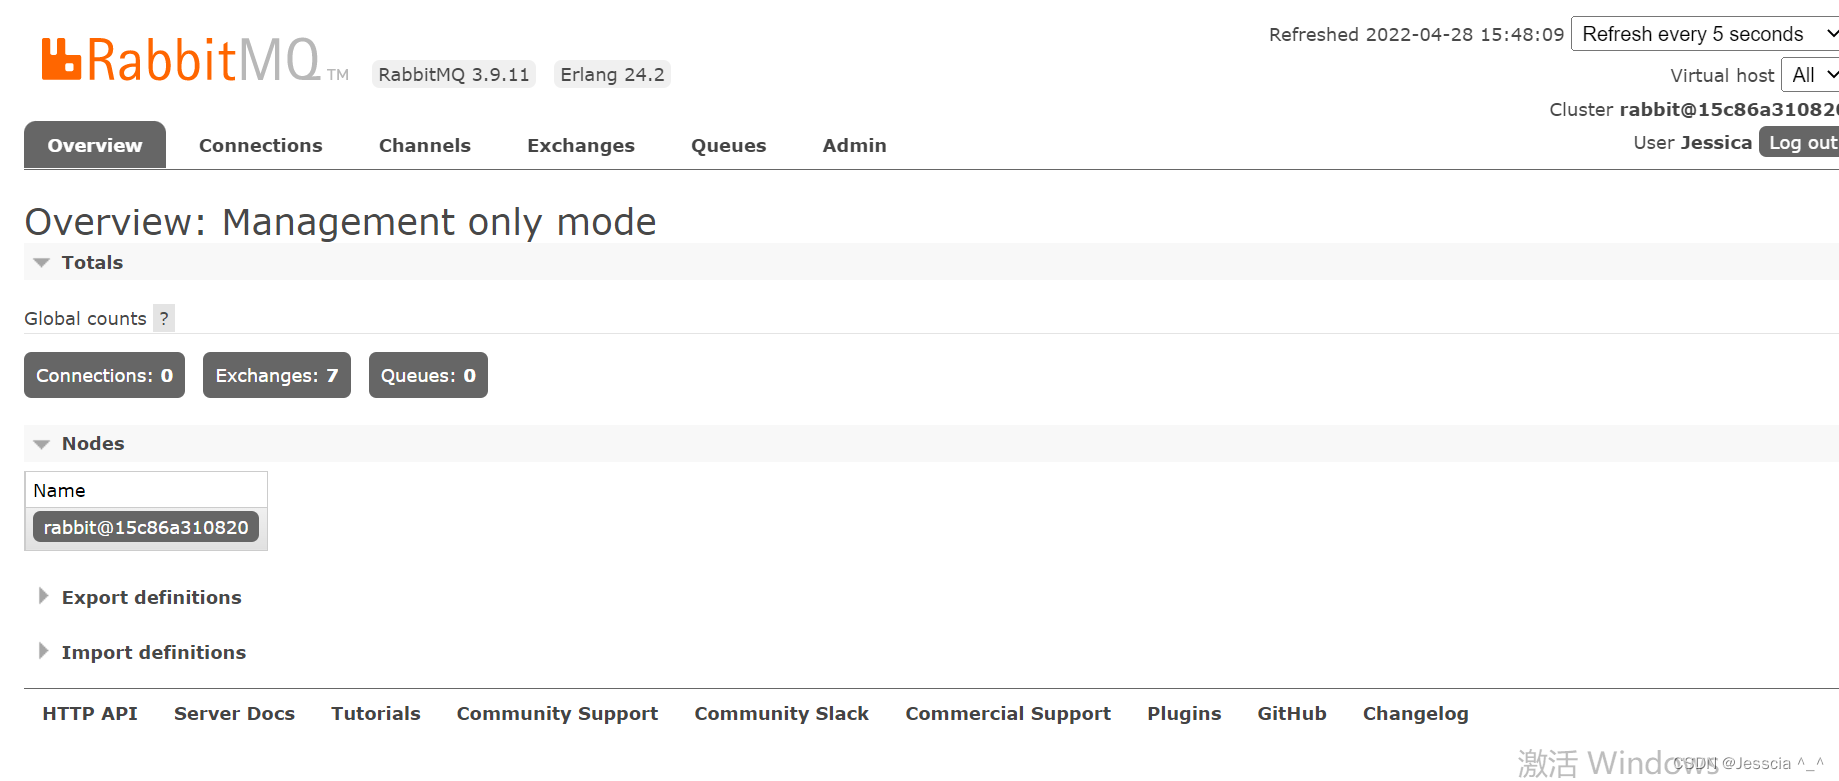Open the Tutorials footer link
Screen dimensions: 1839x781
point(376,713)
